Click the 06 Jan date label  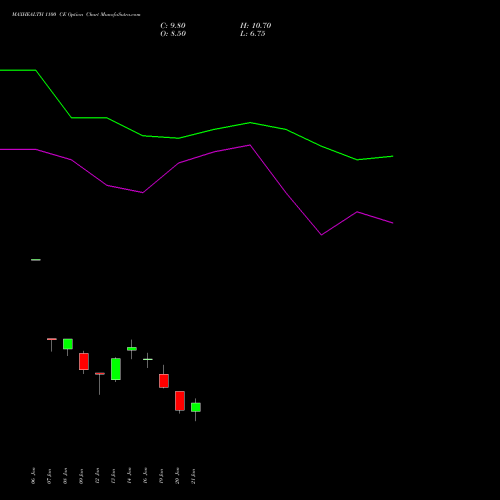click(x=33, y=476)
